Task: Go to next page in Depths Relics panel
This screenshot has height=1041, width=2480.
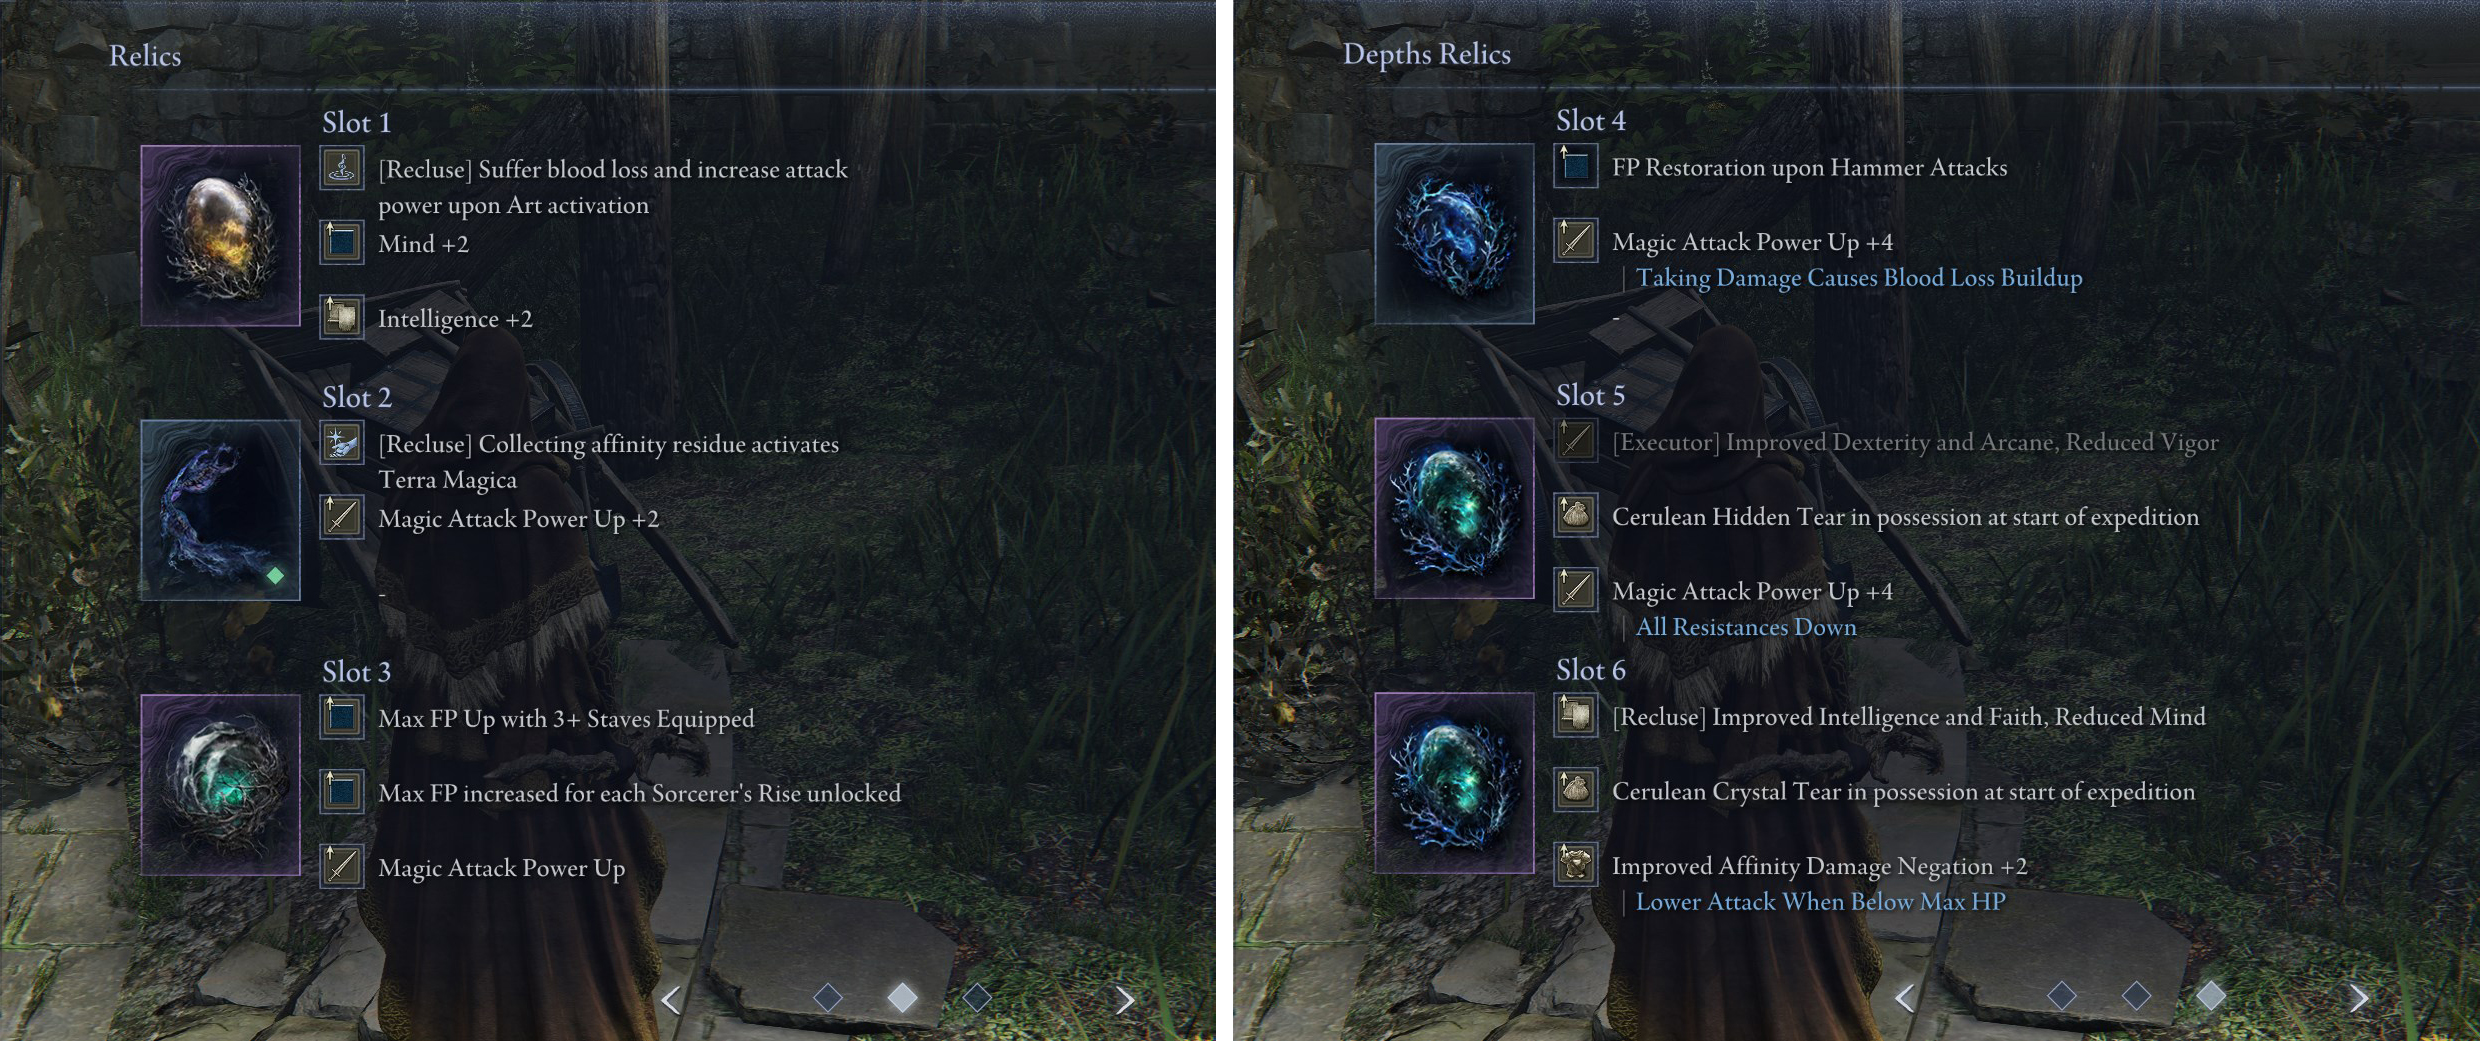Action: [x=2359, y=997]
